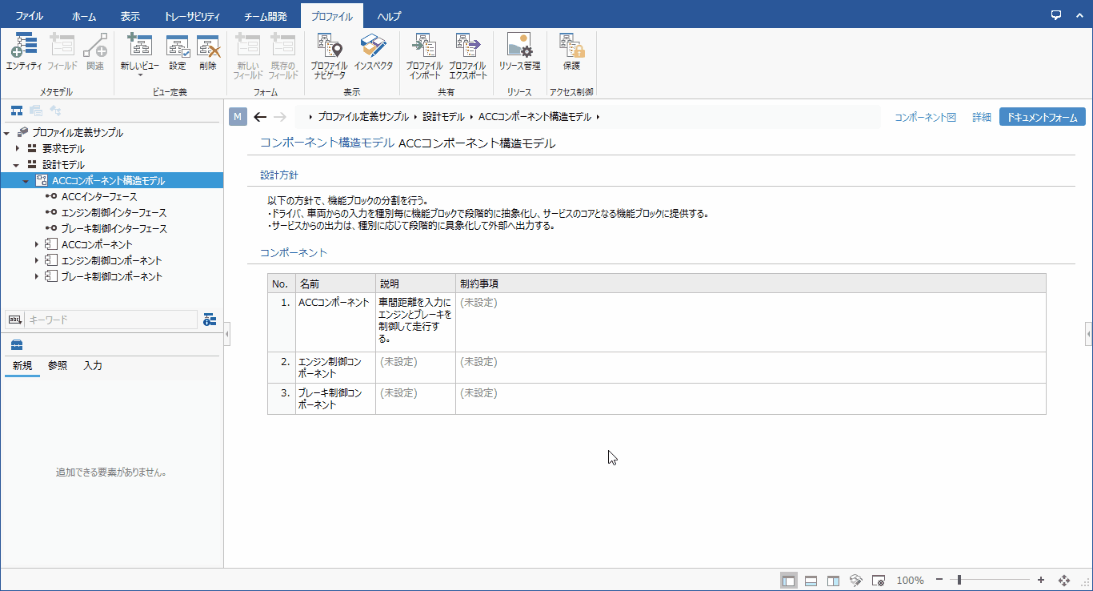This screenshot has height=591, width=1093.
Task: Click the ドキュメントフォーム button
Action: click(x=1041, y=116)
